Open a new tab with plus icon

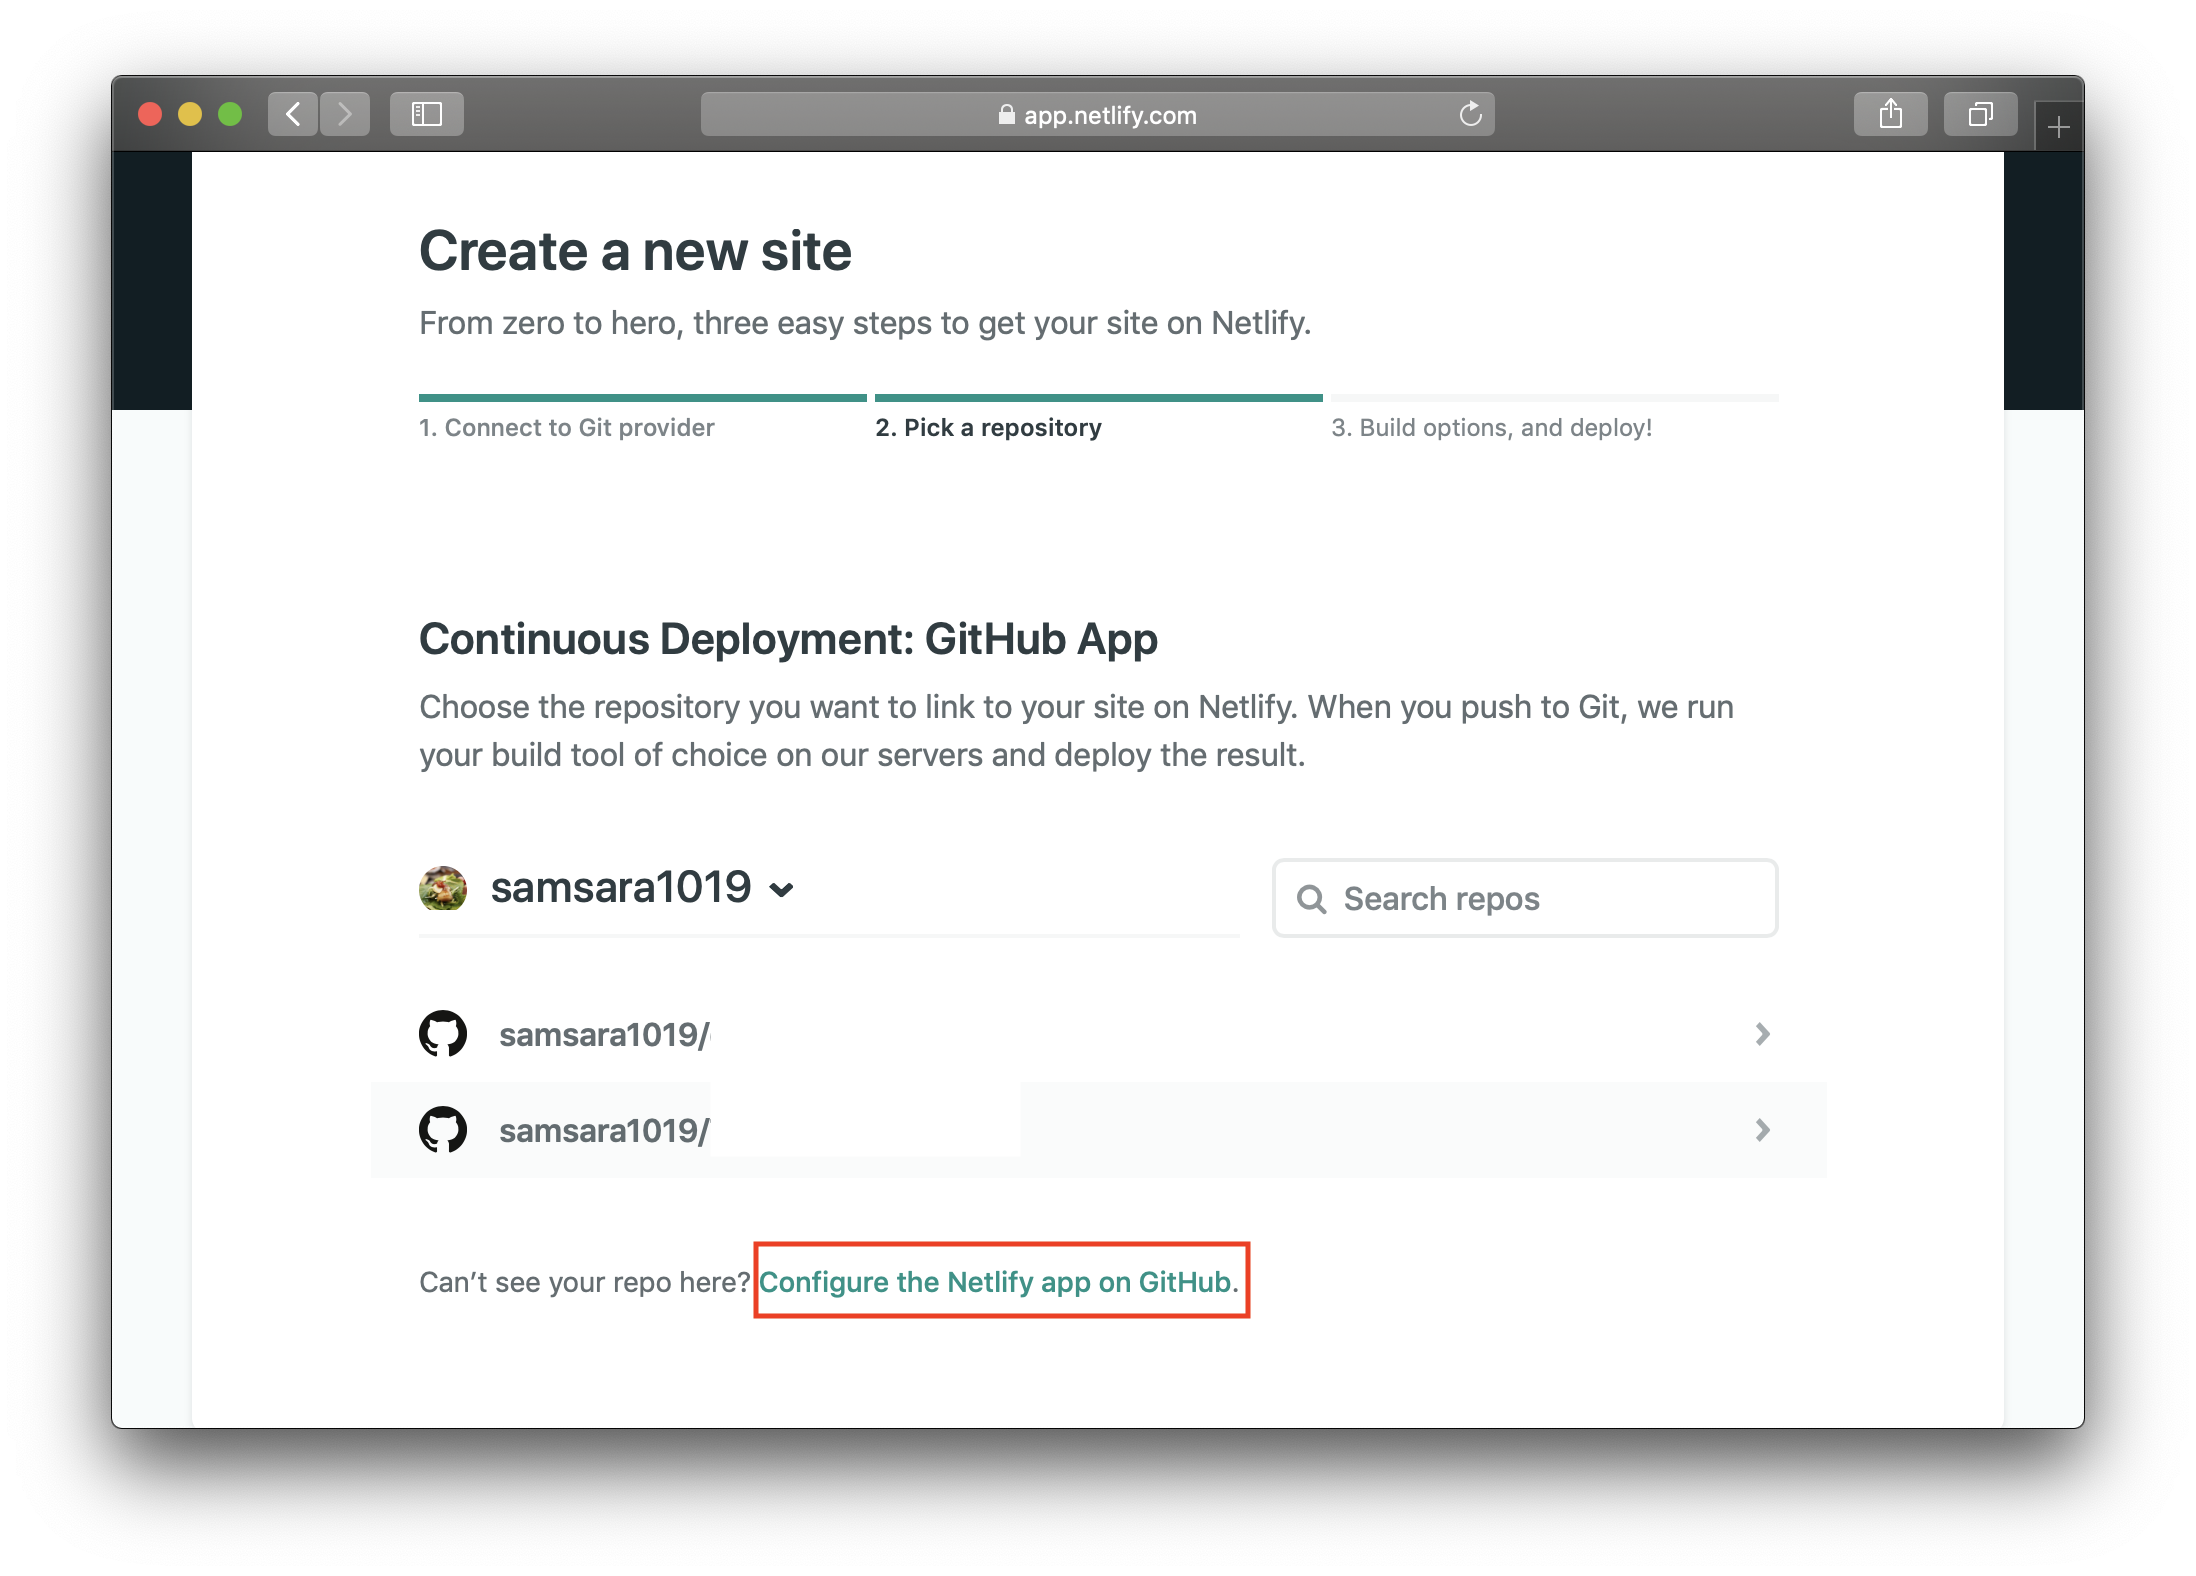tap(2058, 128)
